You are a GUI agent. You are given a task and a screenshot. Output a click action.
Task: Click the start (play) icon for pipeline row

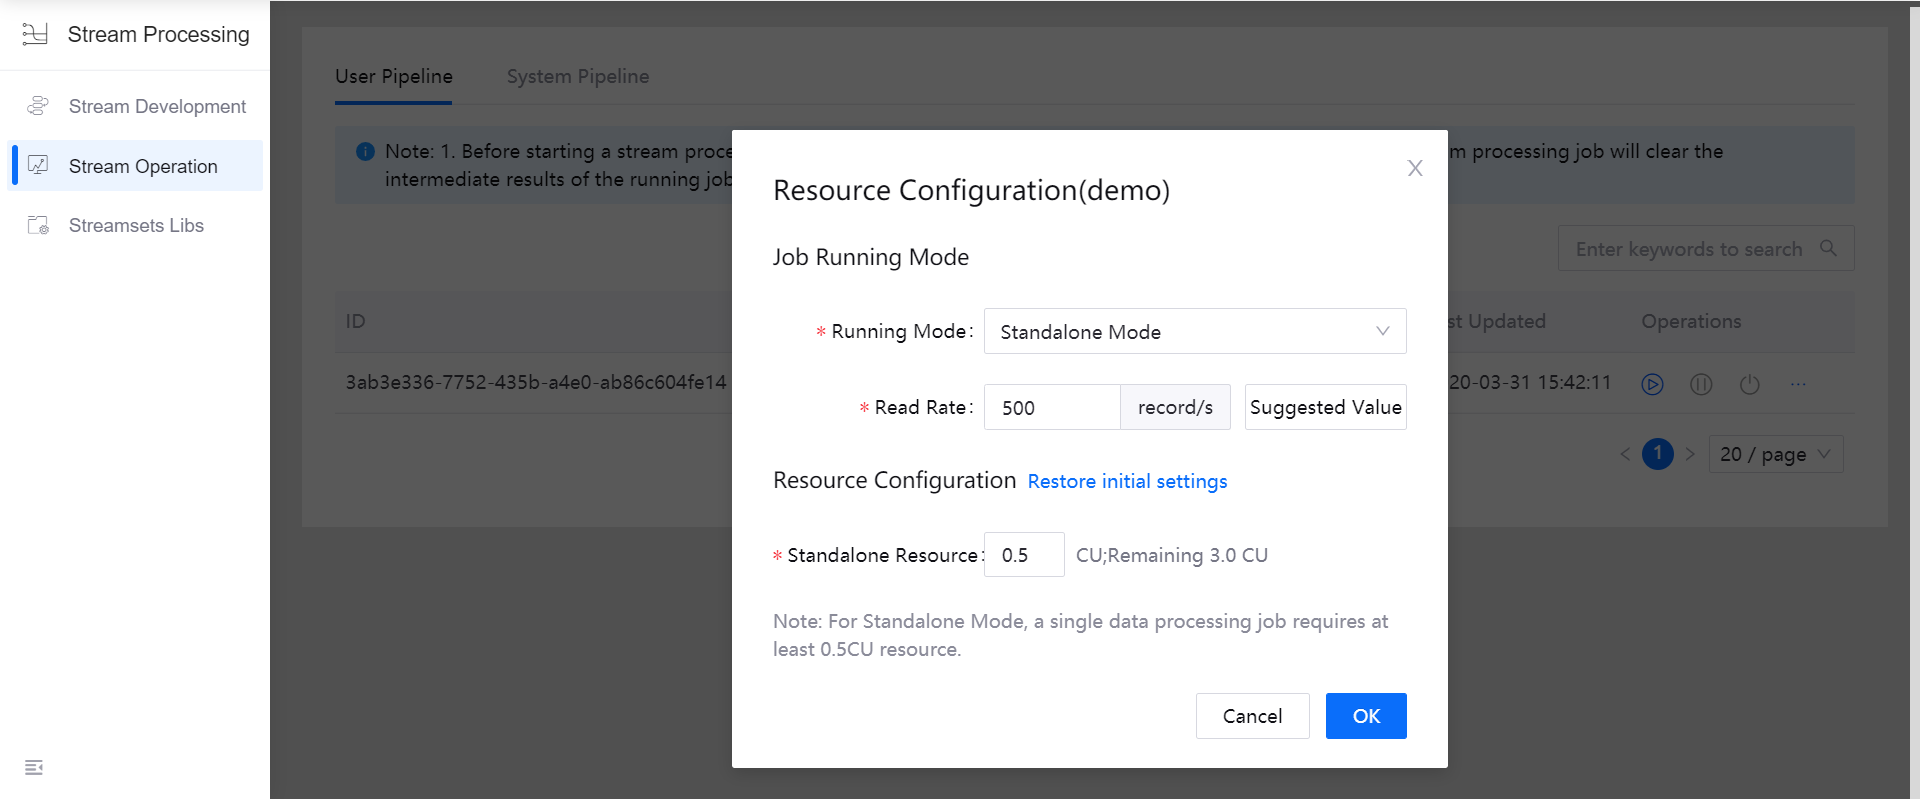(x=1652, y=384)
